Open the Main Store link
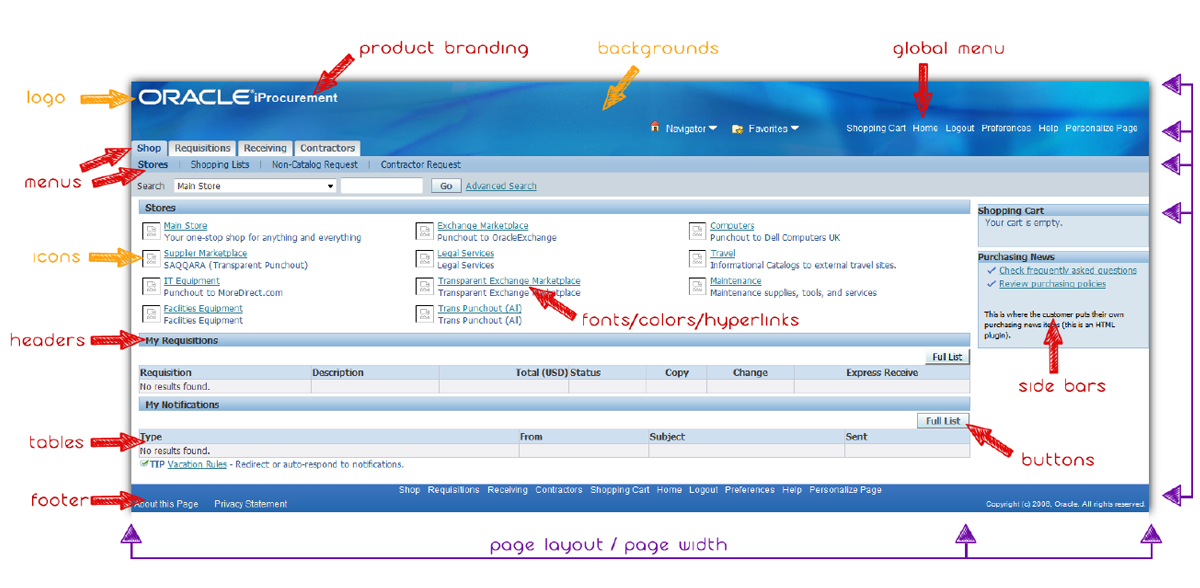Screen dimensions: 1200x588 click(x=186, y=226)
